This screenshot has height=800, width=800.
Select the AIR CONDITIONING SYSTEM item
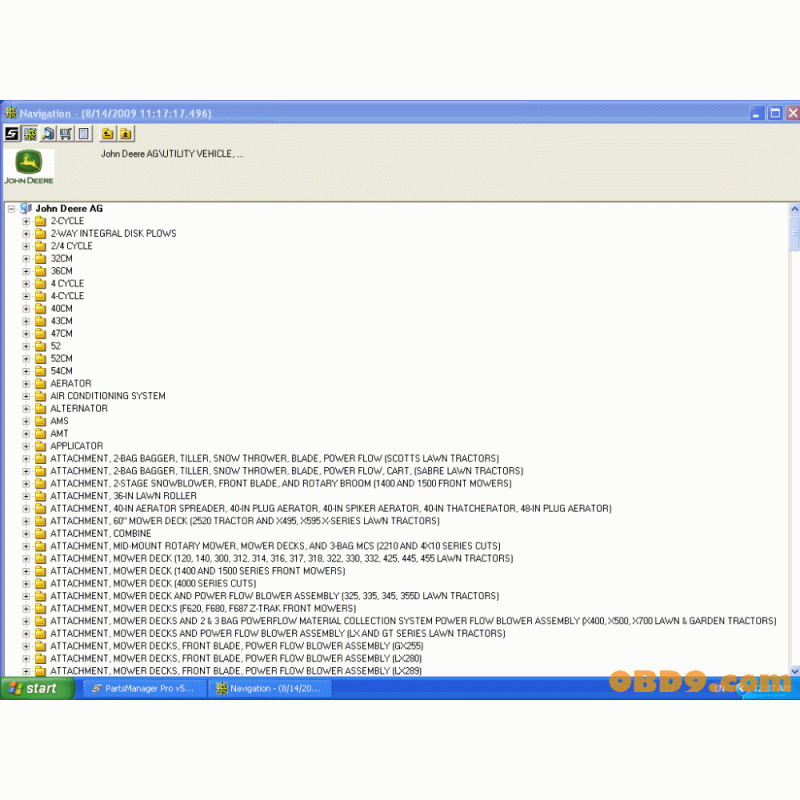point(108,396)
